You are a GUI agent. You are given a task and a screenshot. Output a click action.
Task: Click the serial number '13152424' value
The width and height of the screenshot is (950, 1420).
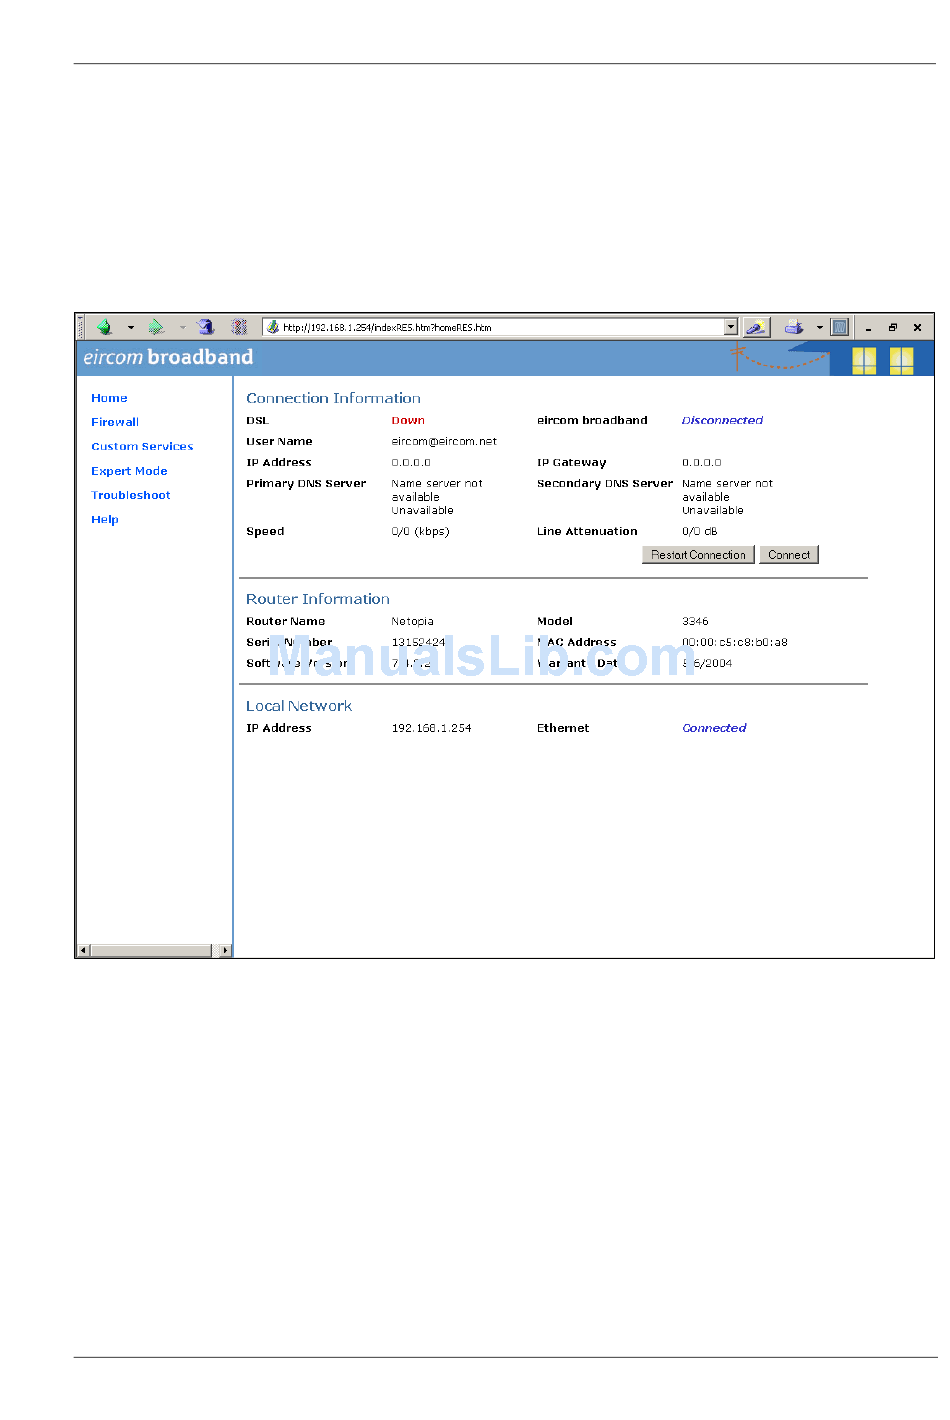tap(418, 643)
